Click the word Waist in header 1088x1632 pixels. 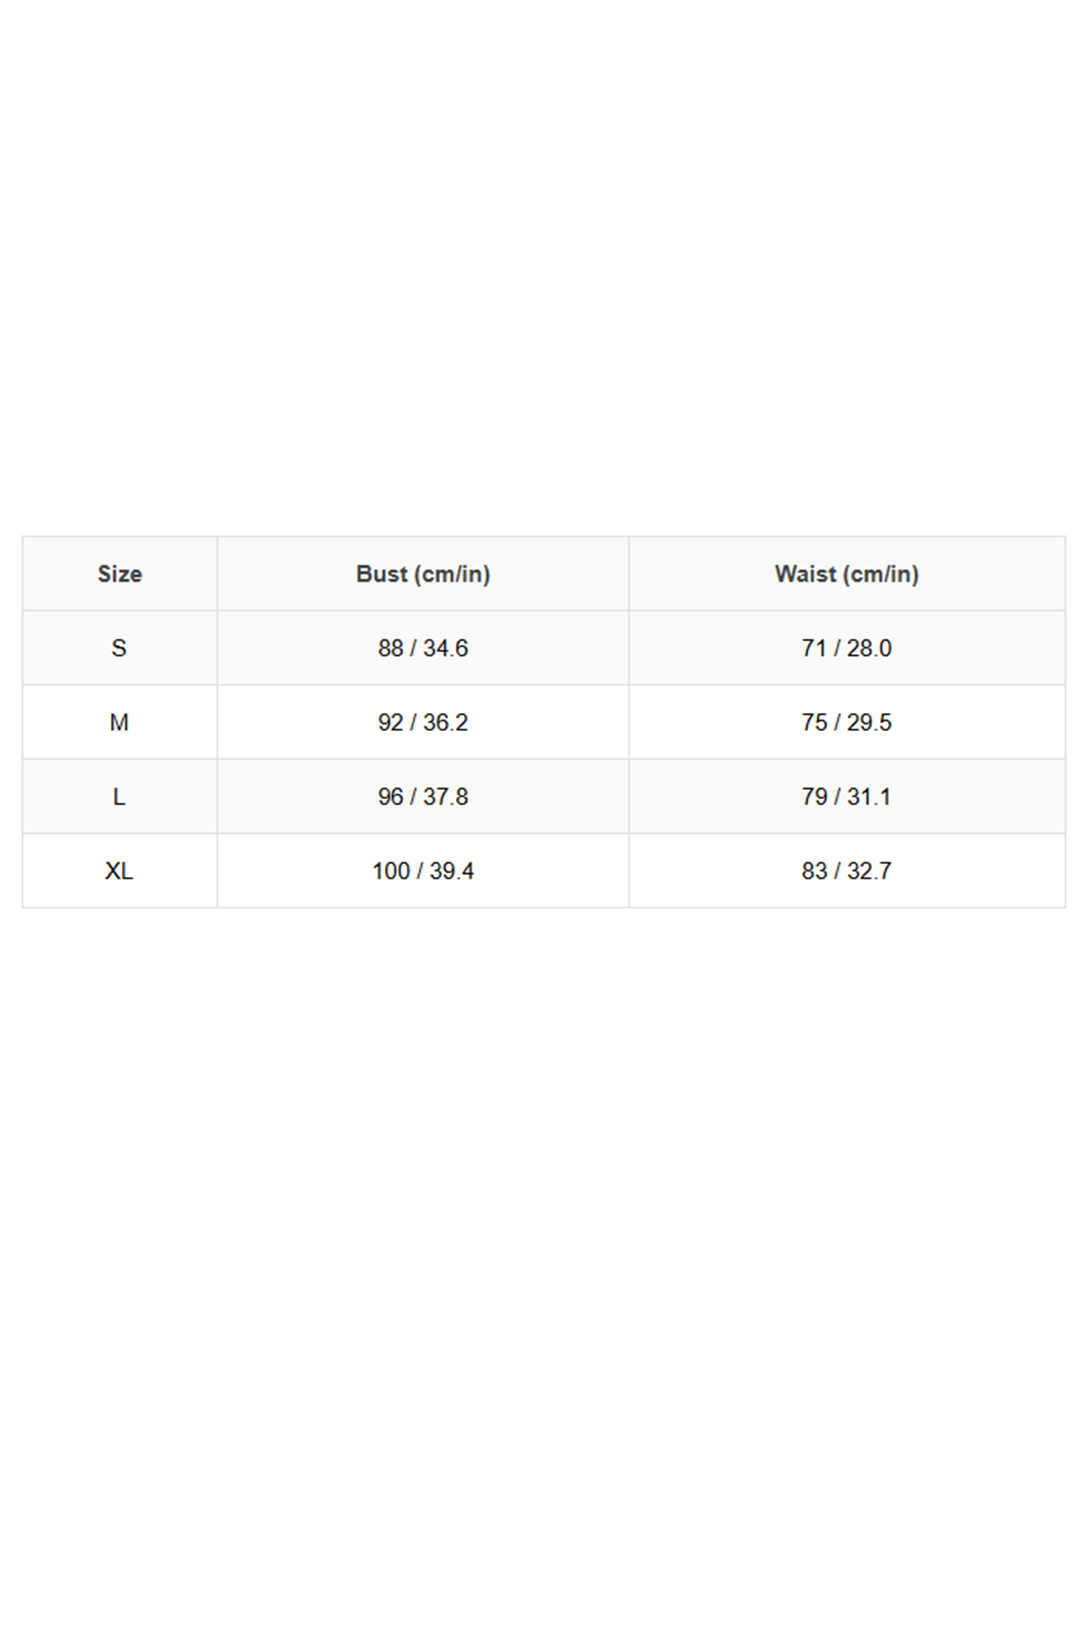[x=805, y=574]
